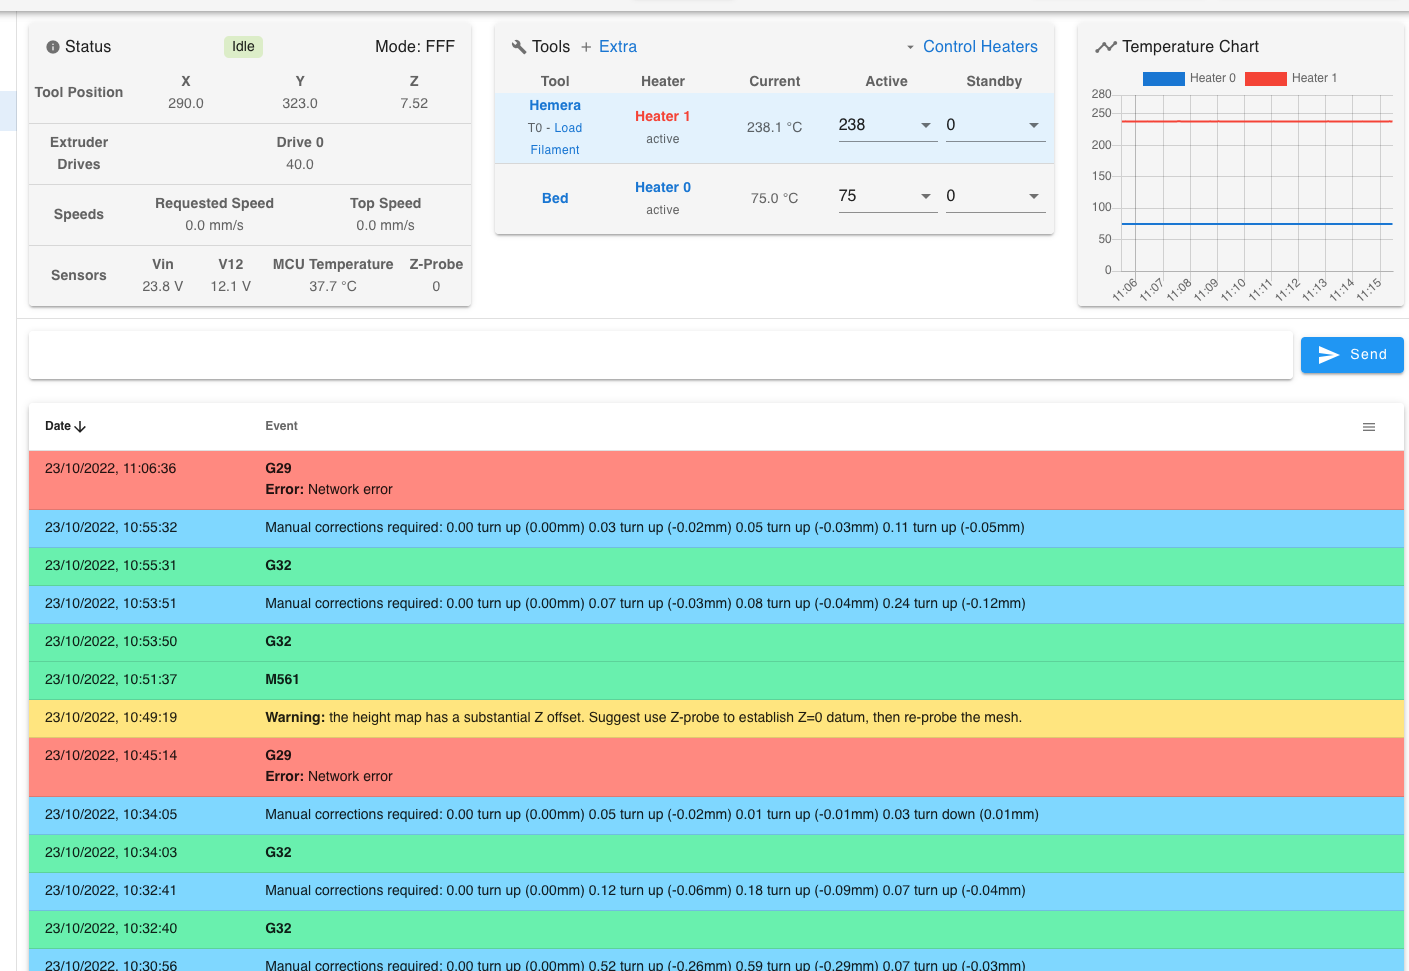Viewport: 1409px width, 971px height.
Task: Open the event log hamburger menu
Action: [1369, 427]
